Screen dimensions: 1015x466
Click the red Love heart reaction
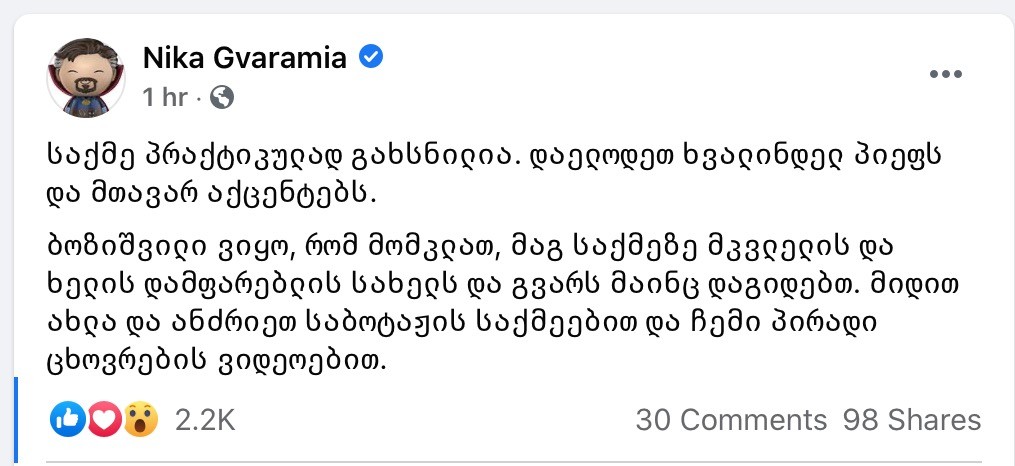tap(105, 421)
